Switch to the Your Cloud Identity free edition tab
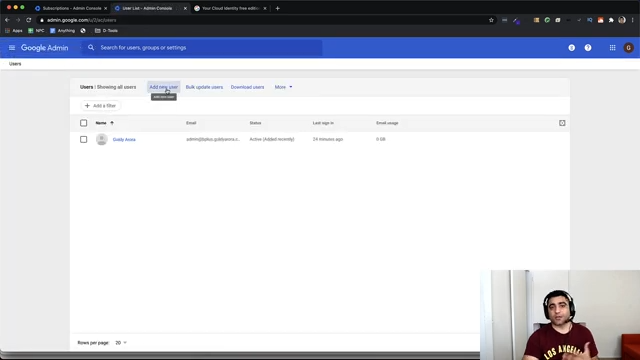Viewport: 640px width, 360px height. pyautogui.click(x=230, y=8)
